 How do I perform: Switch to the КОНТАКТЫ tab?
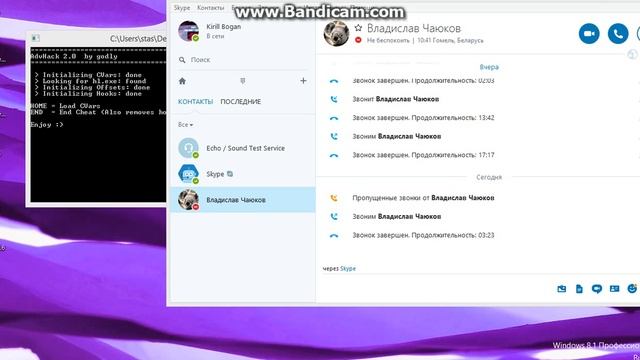[195, 102]
